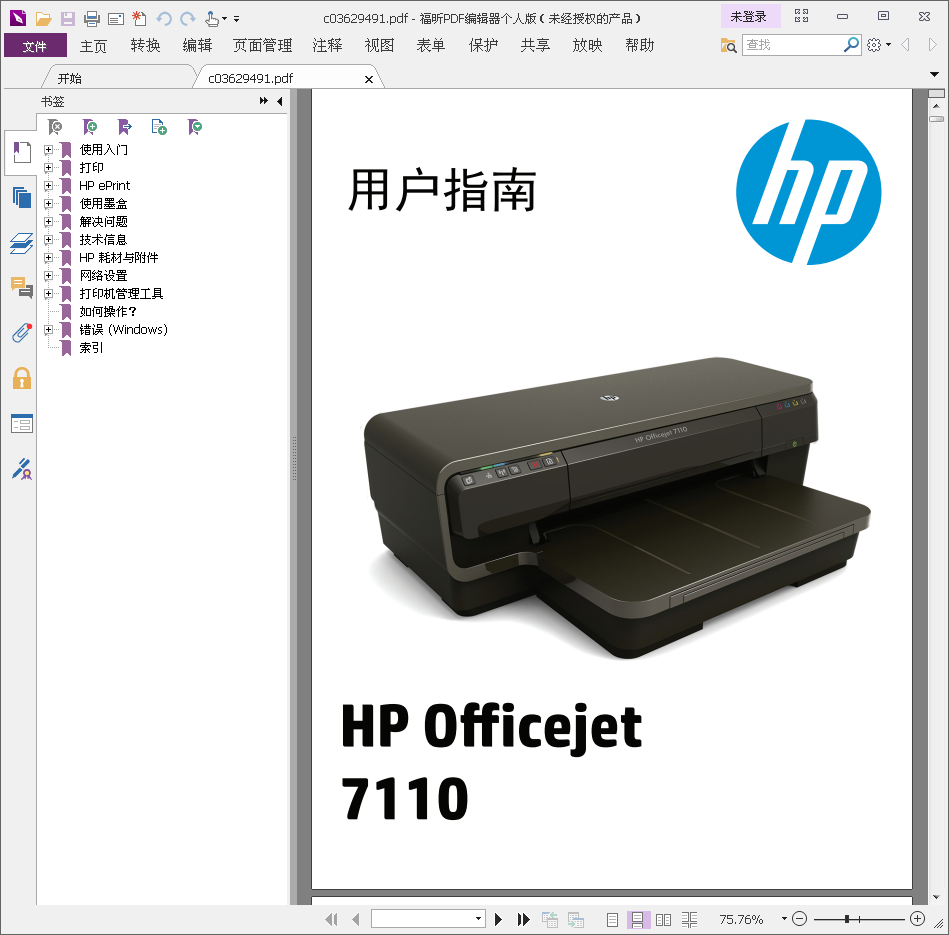Screen dimensions: 949x935
Task: Open the Form fields panel in sidebar
Action: [x=22, y=424]
